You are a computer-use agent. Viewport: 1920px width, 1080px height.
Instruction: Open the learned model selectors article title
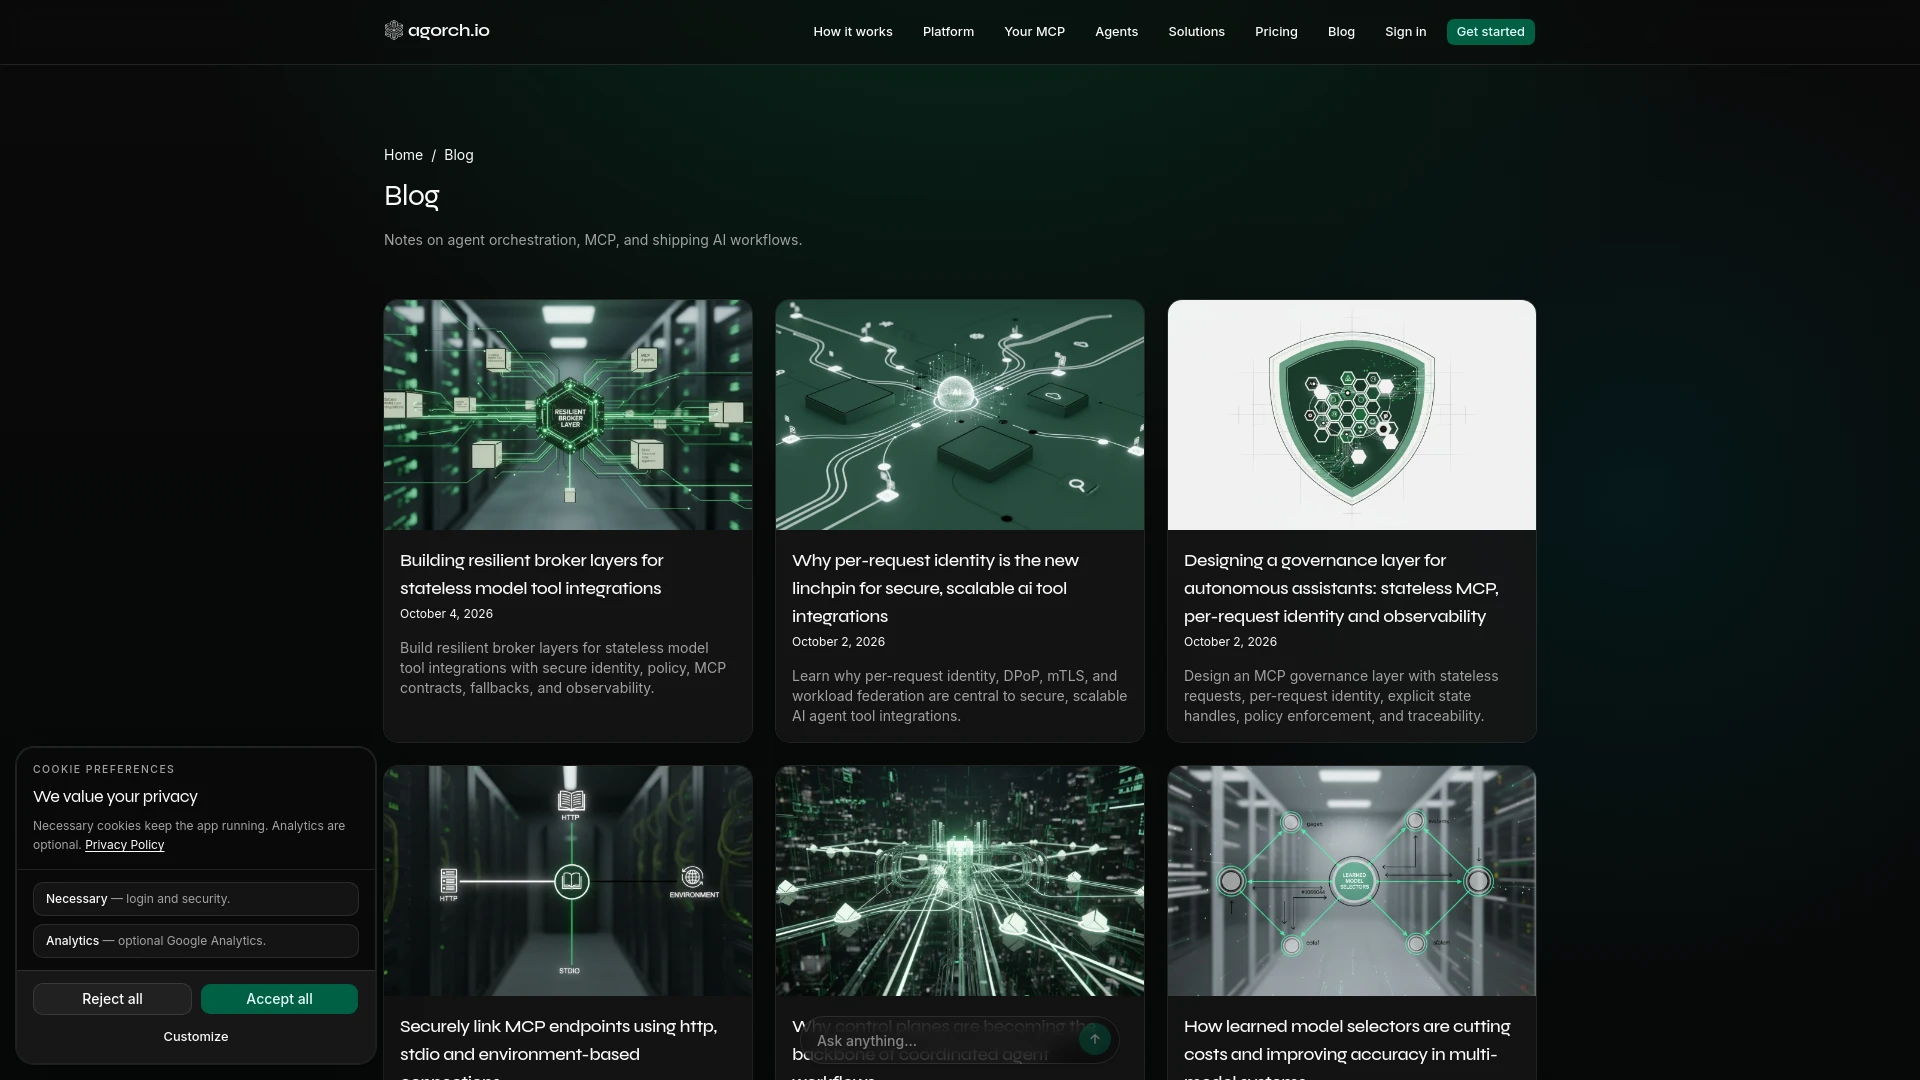click(1347, 1048)
